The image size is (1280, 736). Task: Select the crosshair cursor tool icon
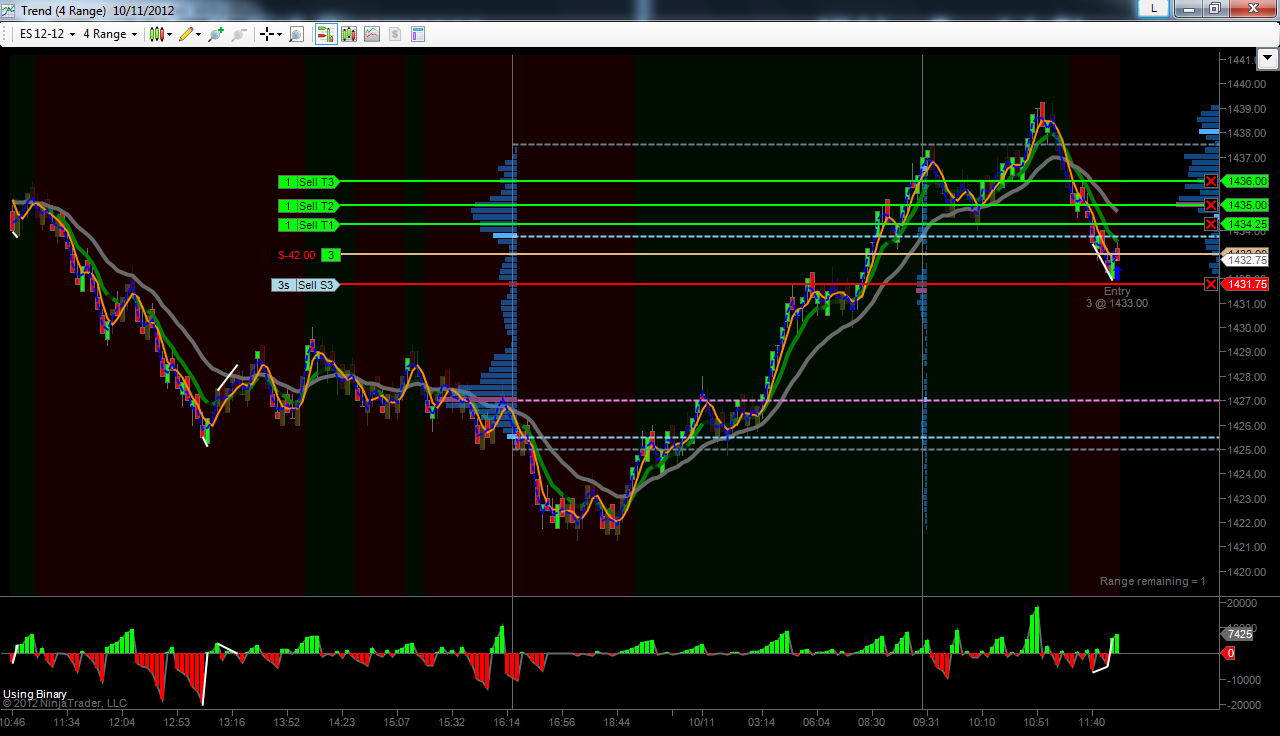coord(267,34)
